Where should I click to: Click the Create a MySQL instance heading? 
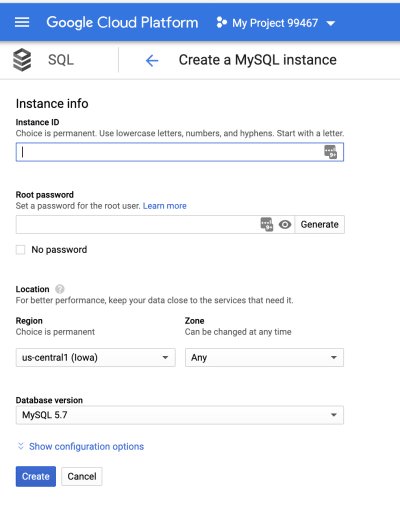[258, 60]
